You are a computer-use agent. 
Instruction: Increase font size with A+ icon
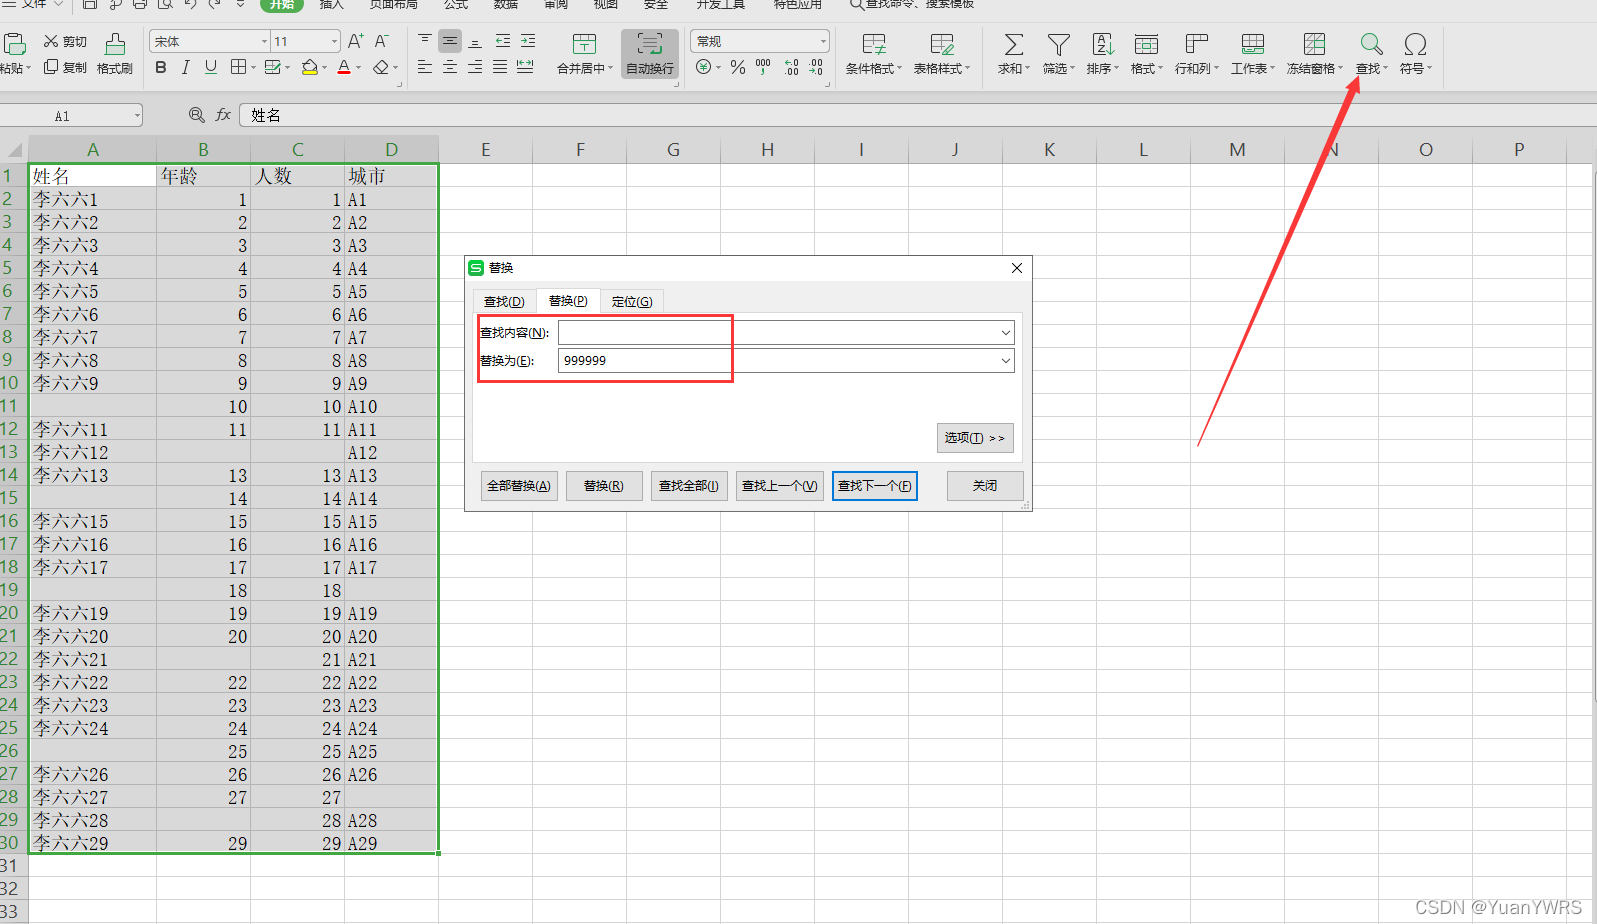tap(356, 41)
